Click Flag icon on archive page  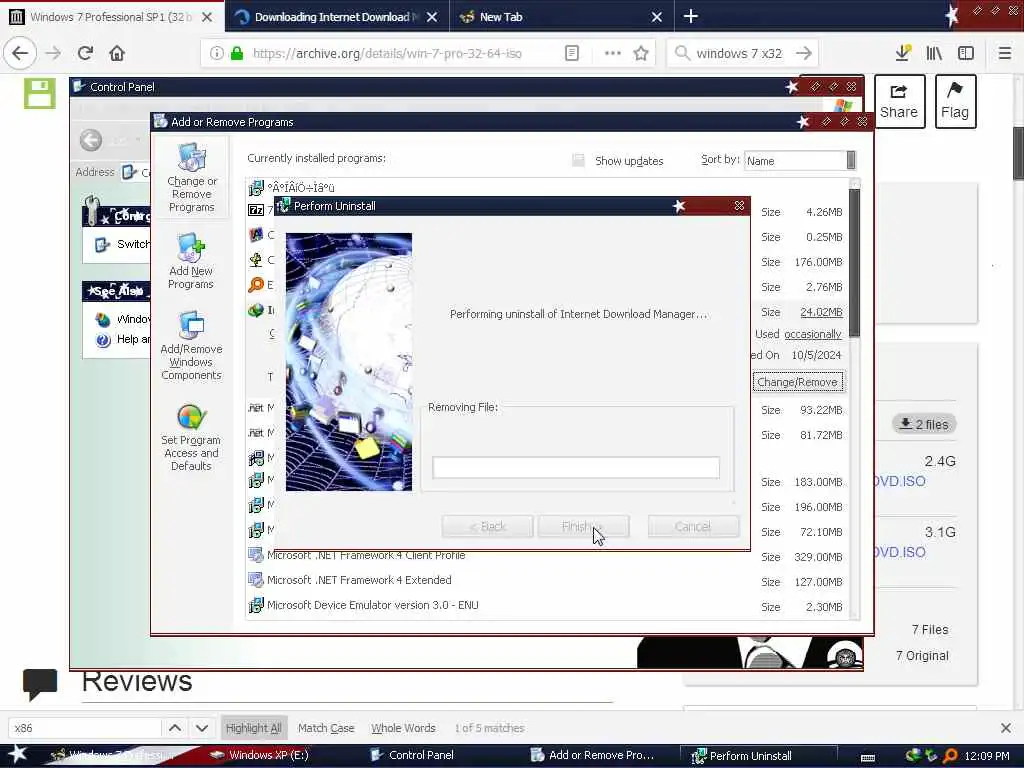pyautogui.click(x=955, y=101)
